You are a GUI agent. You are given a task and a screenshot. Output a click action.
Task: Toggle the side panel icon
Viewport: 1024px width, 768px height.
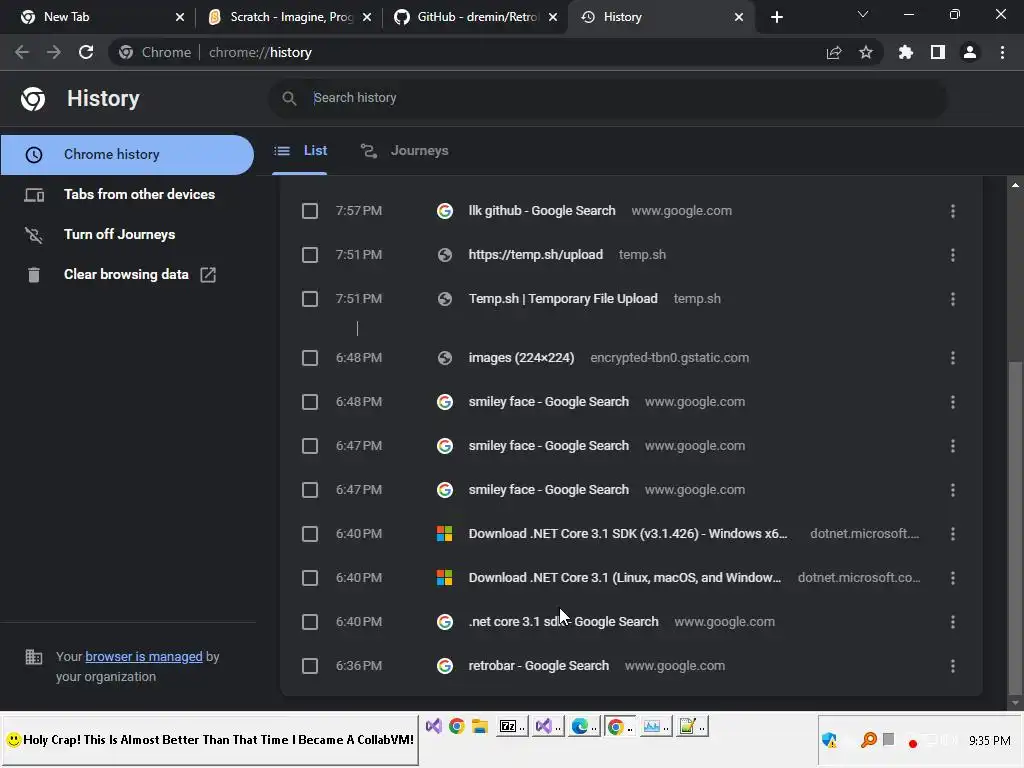pyautogui.click(x=938, y=52)
